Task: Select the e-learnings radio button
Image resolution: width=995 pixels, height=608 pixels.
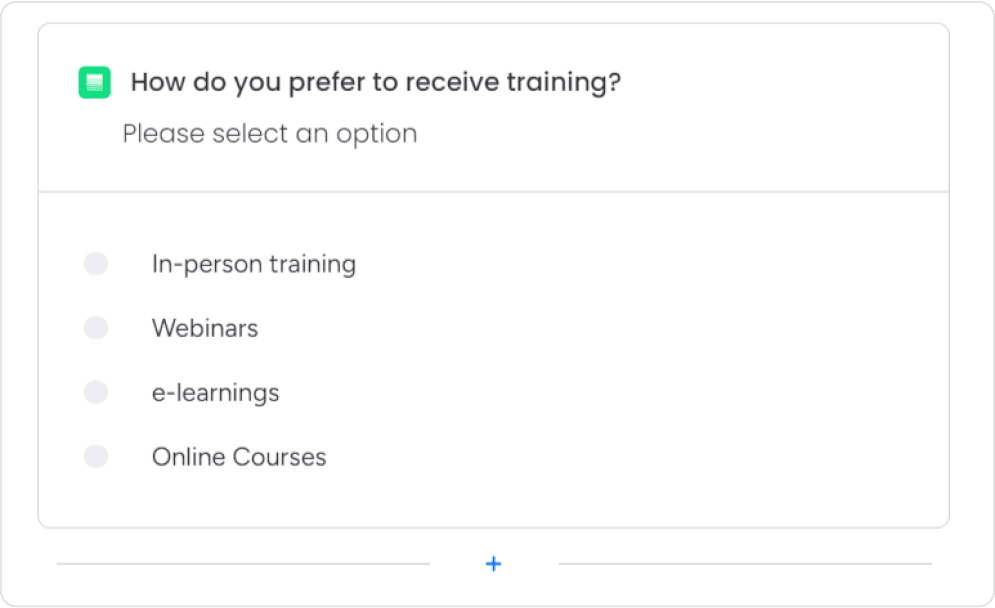Action: point(95,392)
